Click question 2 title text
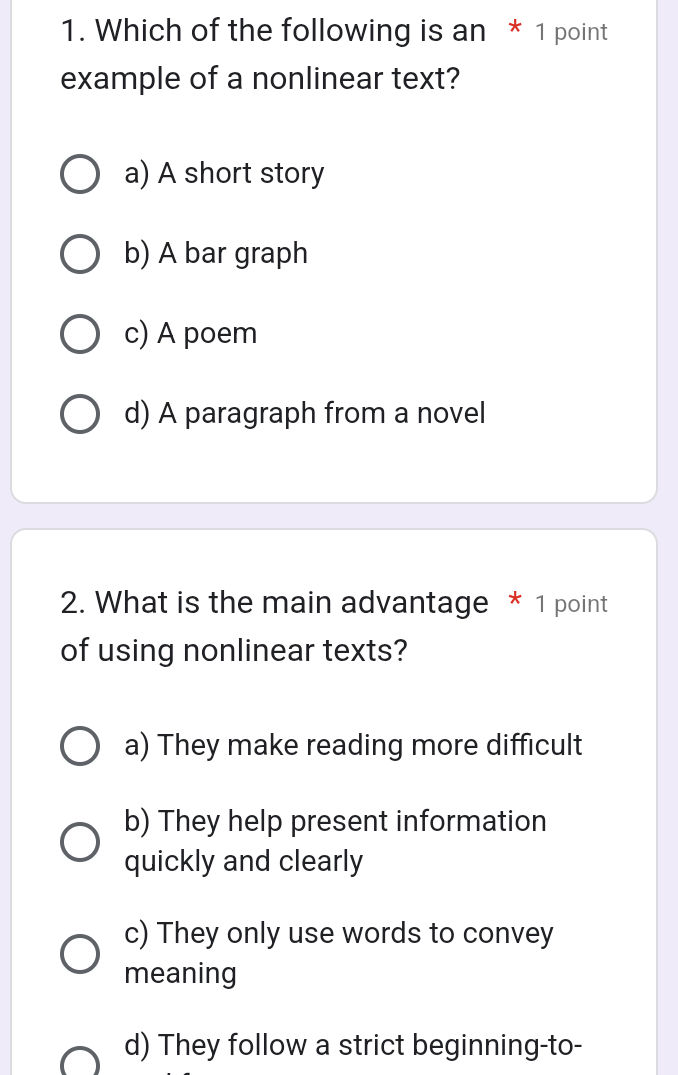 pos(270,626)
